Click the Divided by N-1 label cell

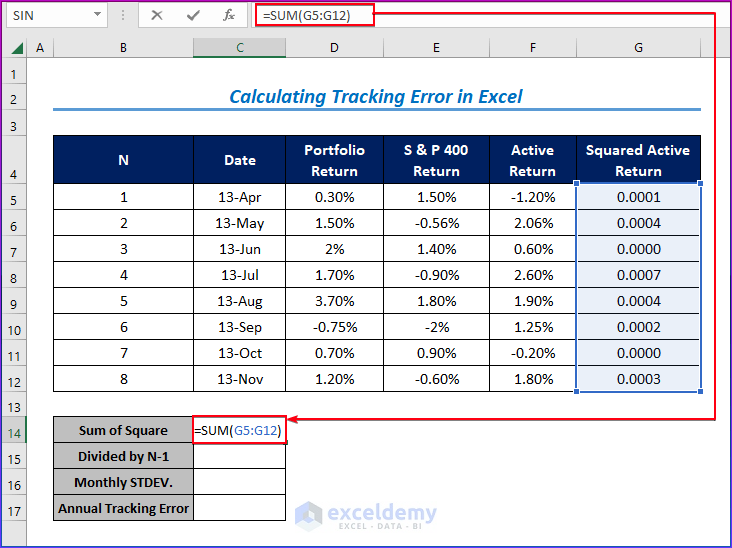point(123,456)
